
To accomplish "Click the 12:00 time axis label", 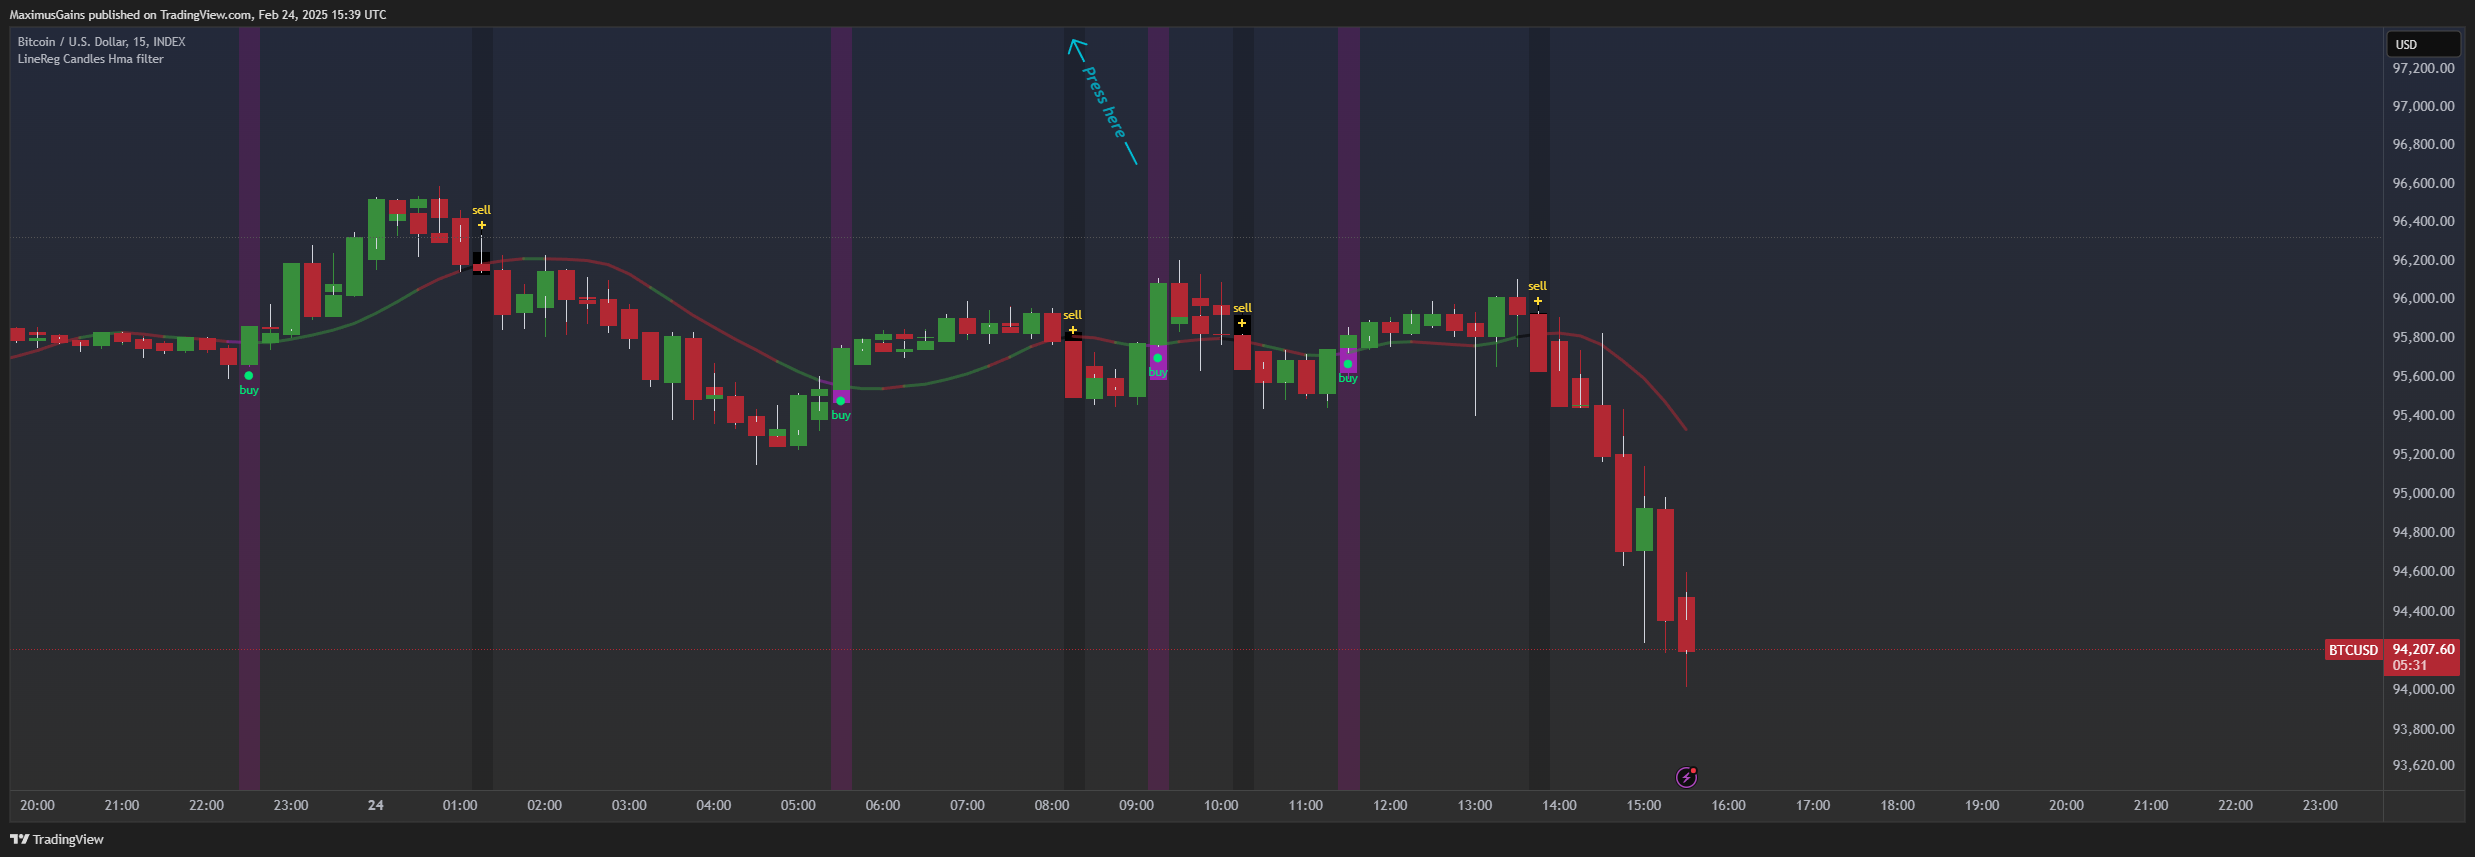I will point(1390,805).
